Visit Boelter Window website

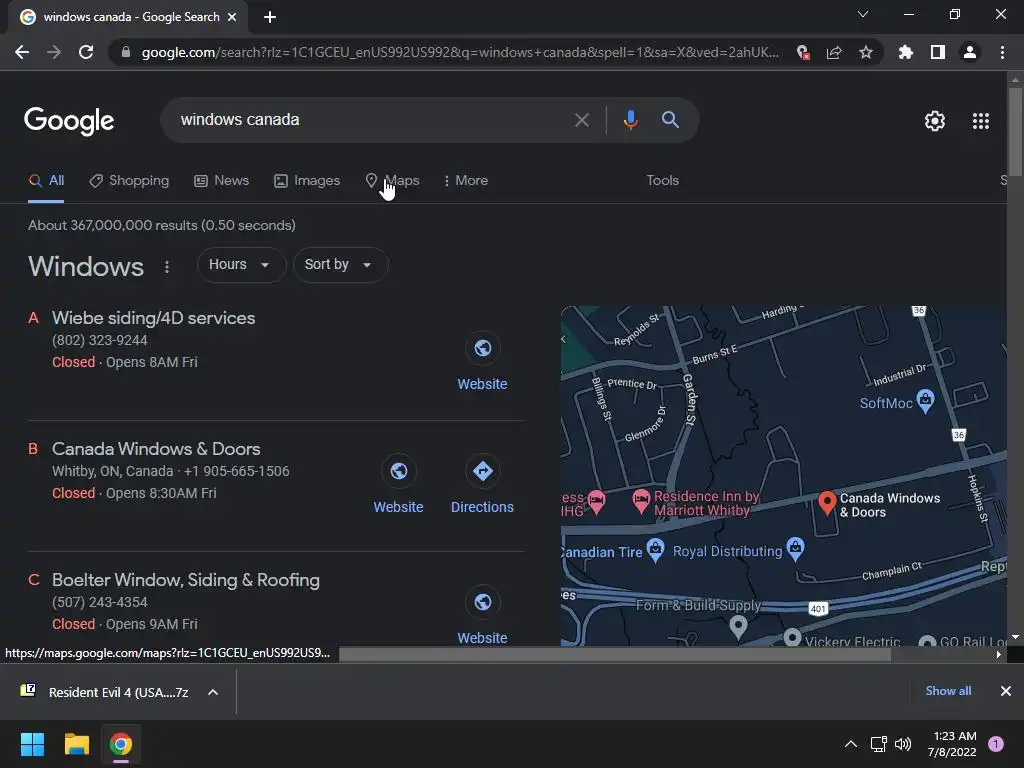[x=482, y=616]
